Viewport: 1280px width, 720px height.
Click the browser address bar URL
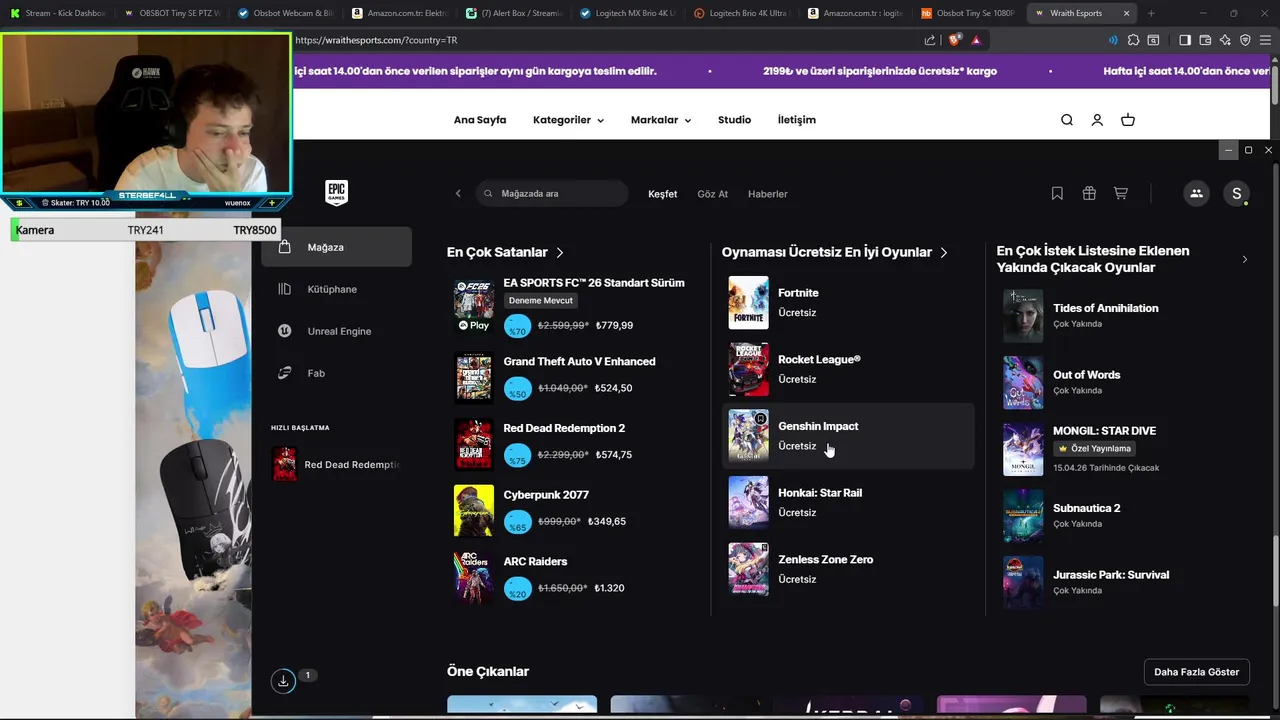pos(376,40)
